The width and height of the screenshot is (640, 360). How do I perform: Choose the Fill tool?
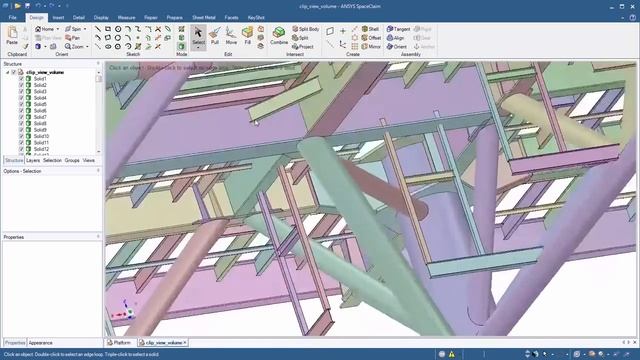tap(247, 35)
